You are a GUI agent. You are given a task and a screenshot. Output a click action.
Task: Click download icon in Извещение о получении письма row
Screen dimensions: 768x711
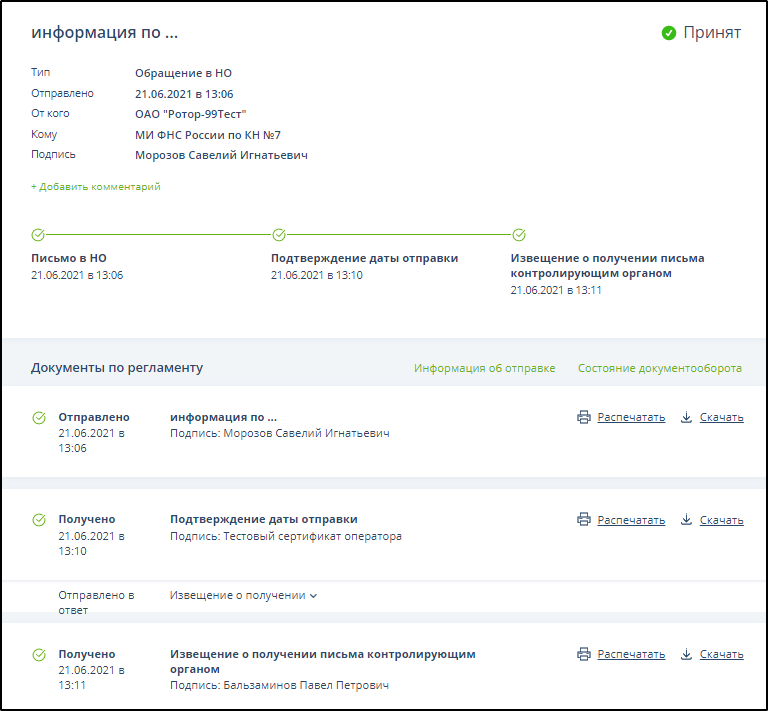[687, 655]
